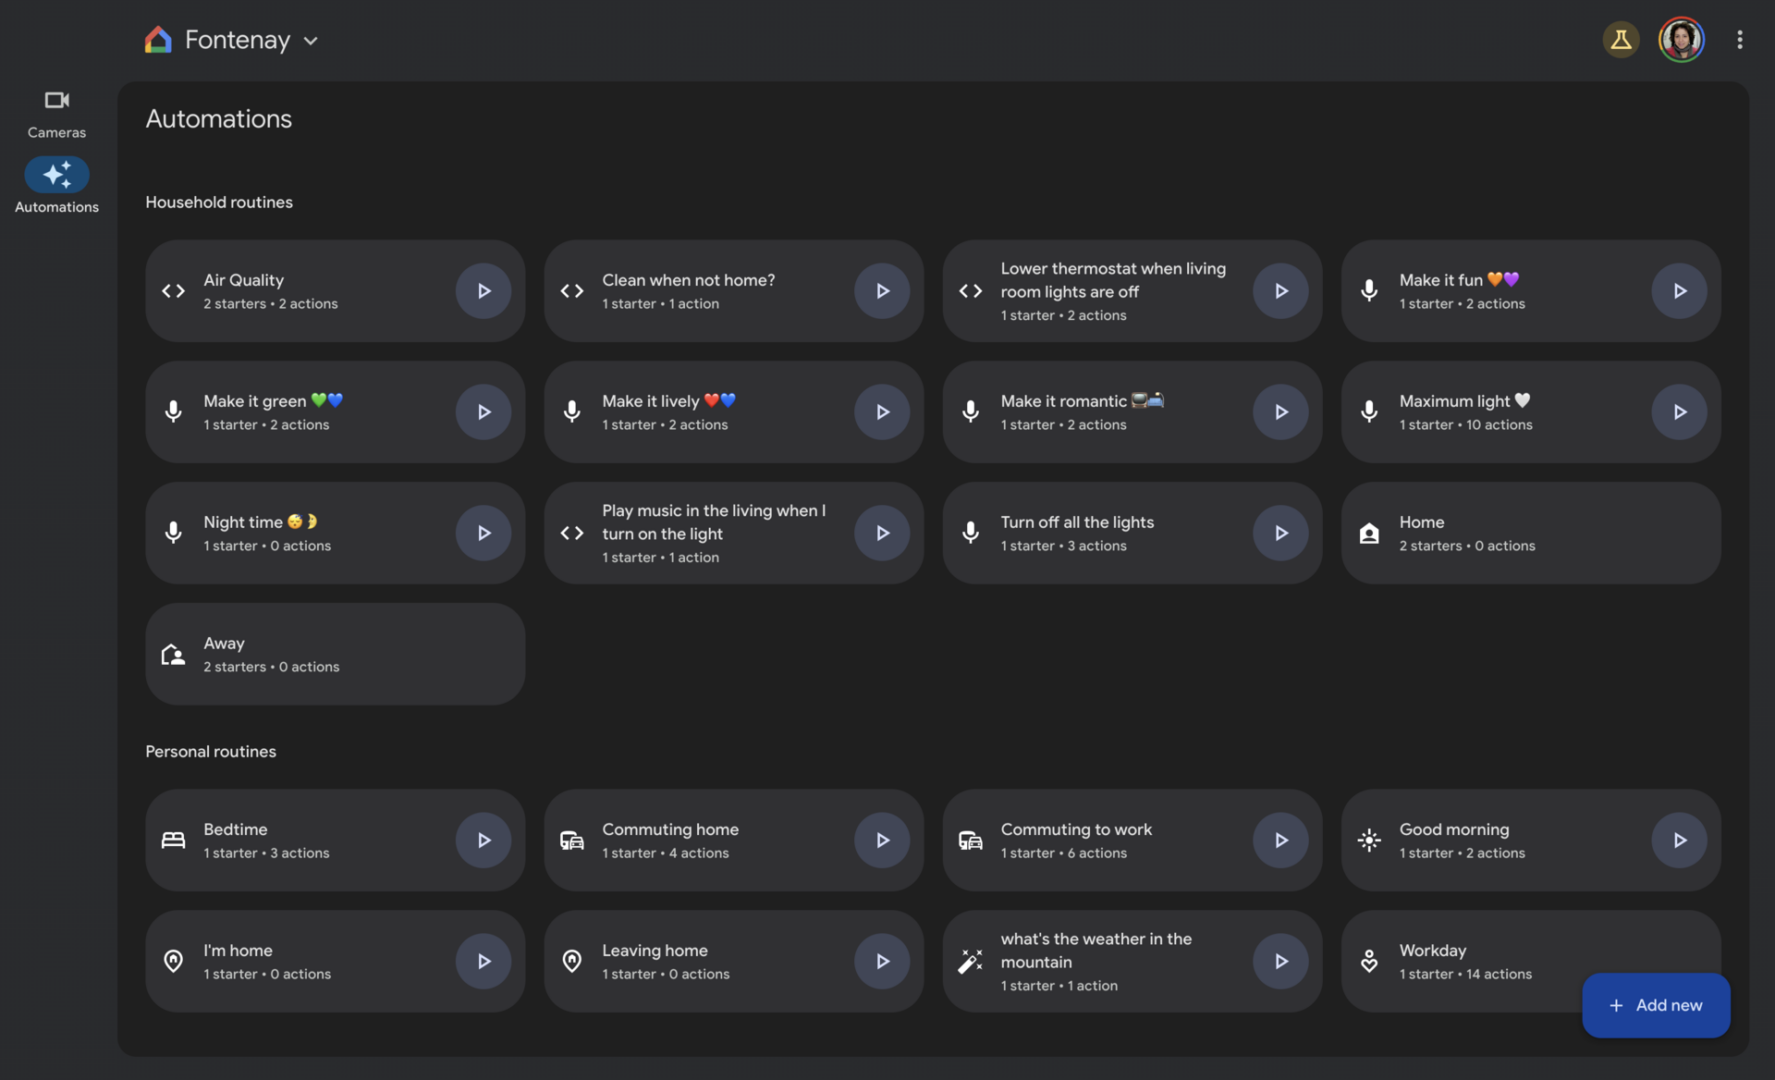Play the Commuting to work routine

pos(1280,840)
